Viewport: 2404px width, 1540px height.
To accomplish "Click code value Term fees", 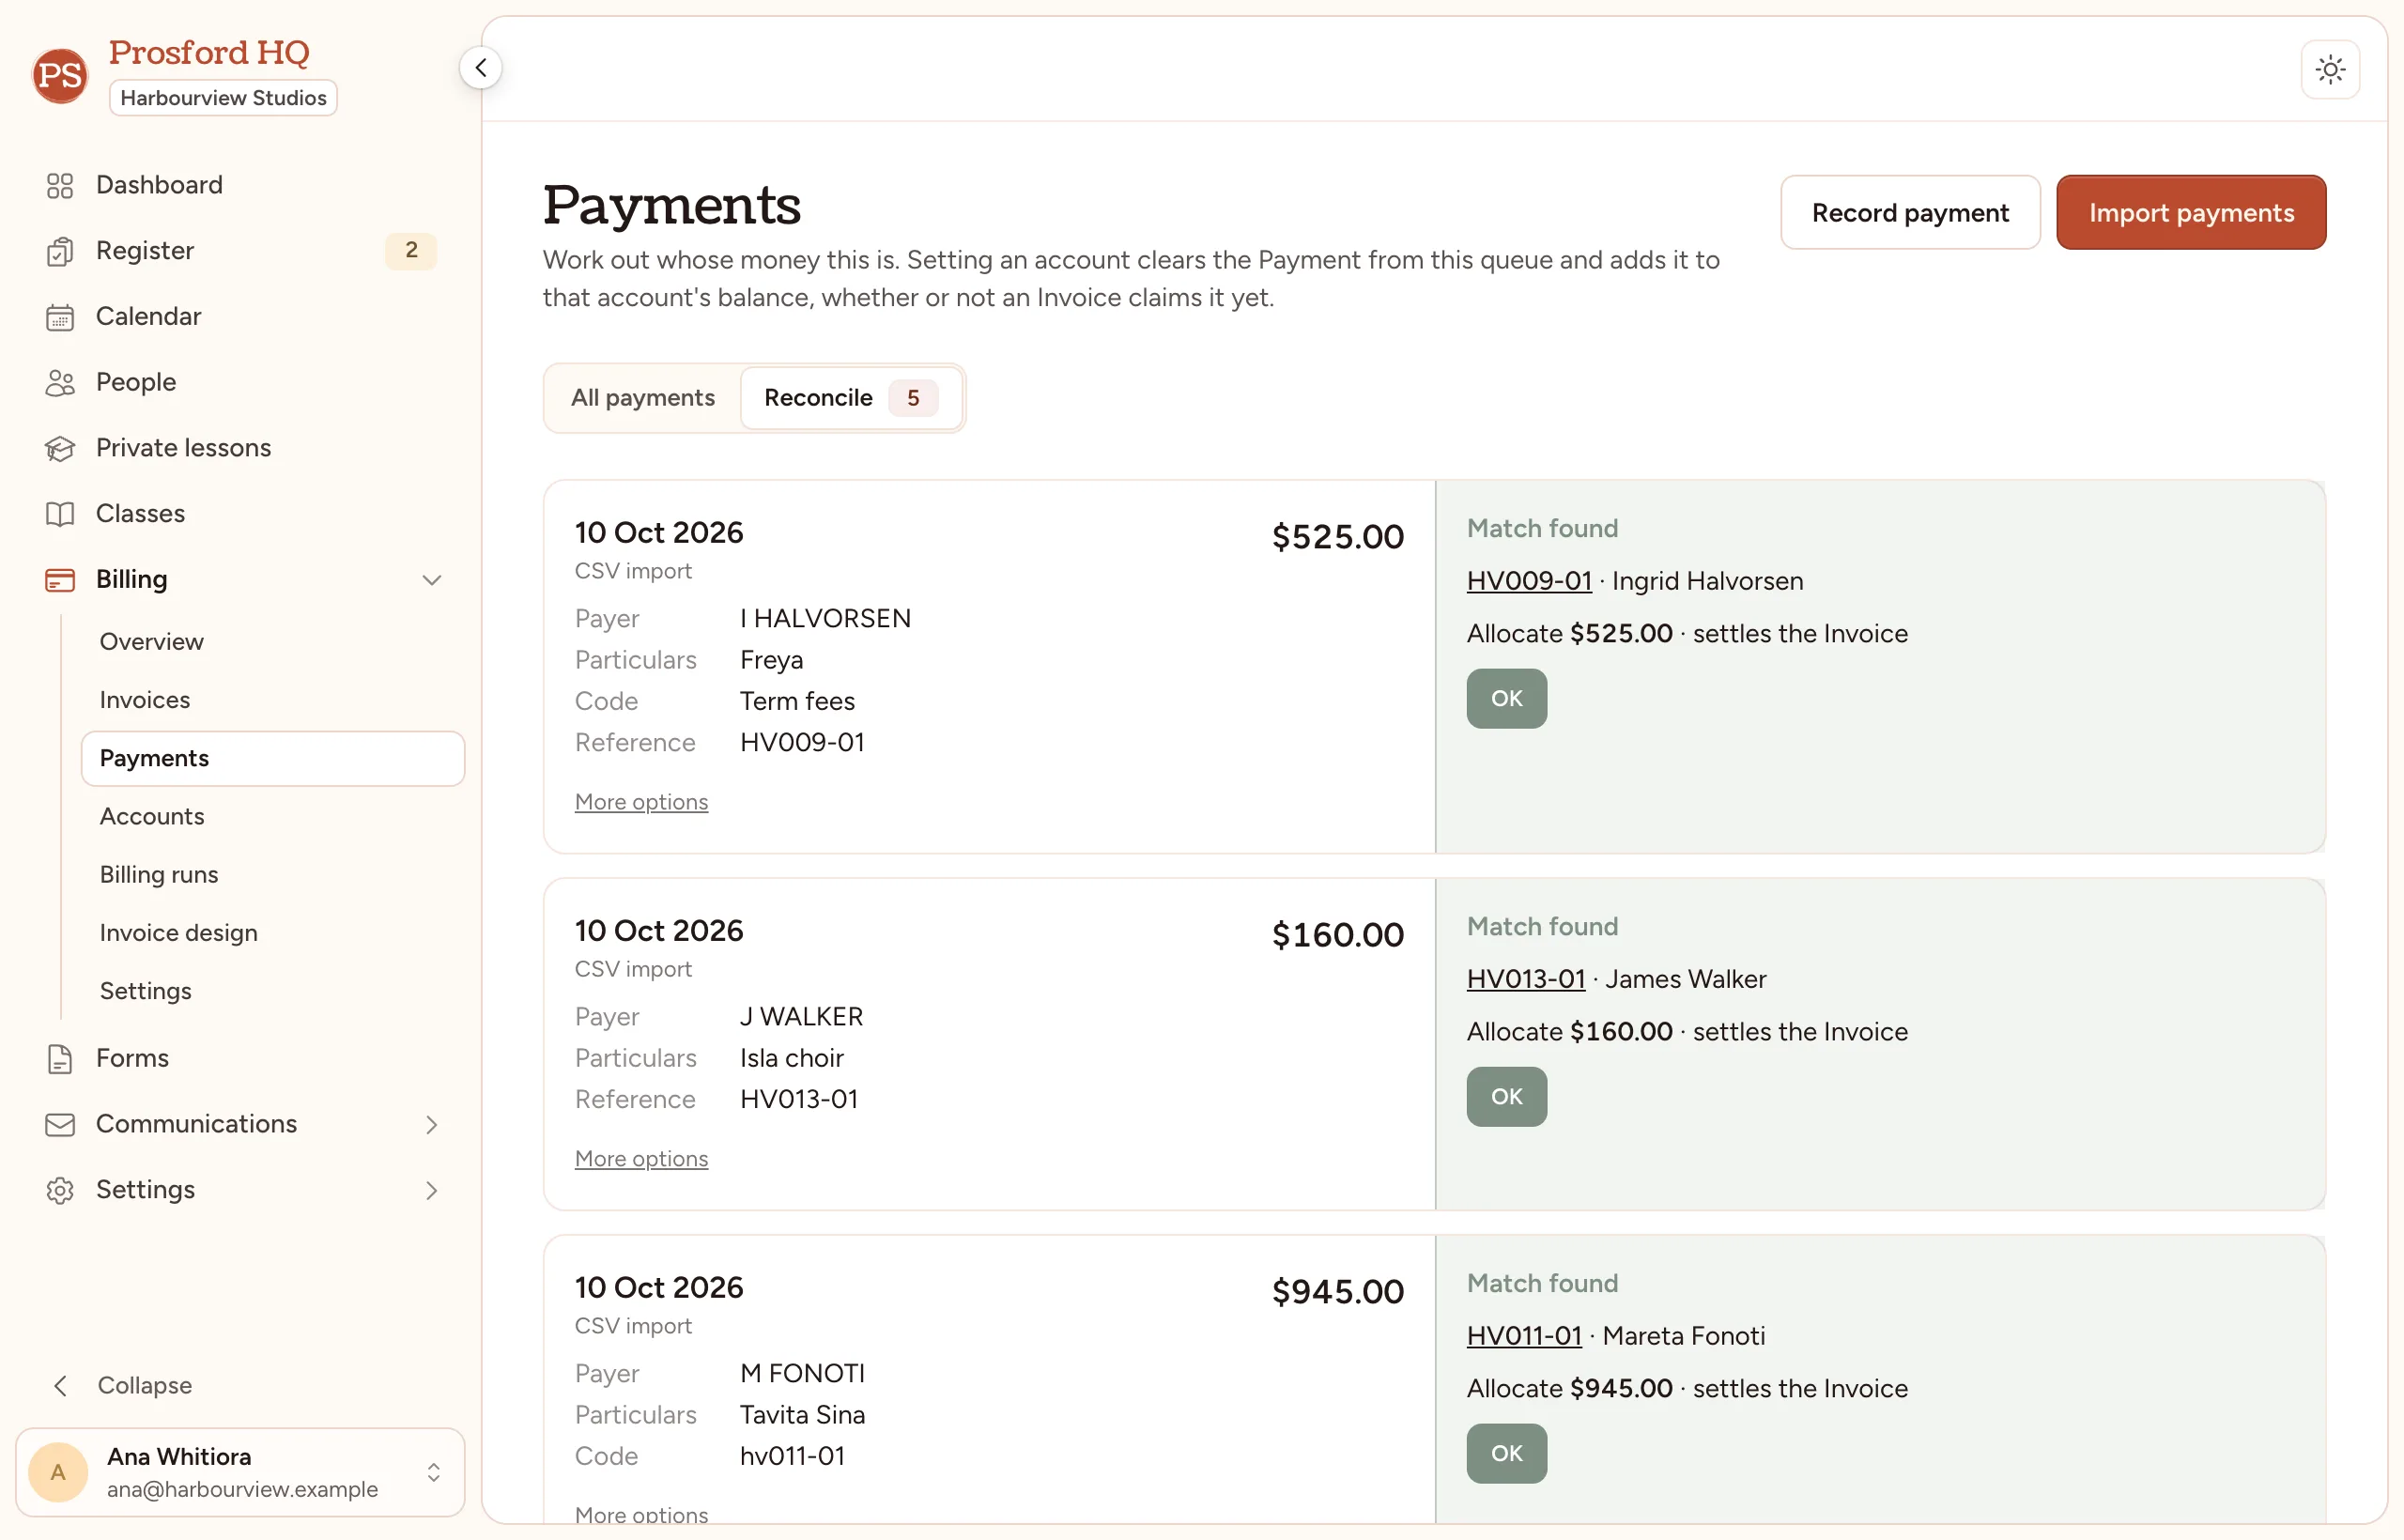I will point(797,701).
